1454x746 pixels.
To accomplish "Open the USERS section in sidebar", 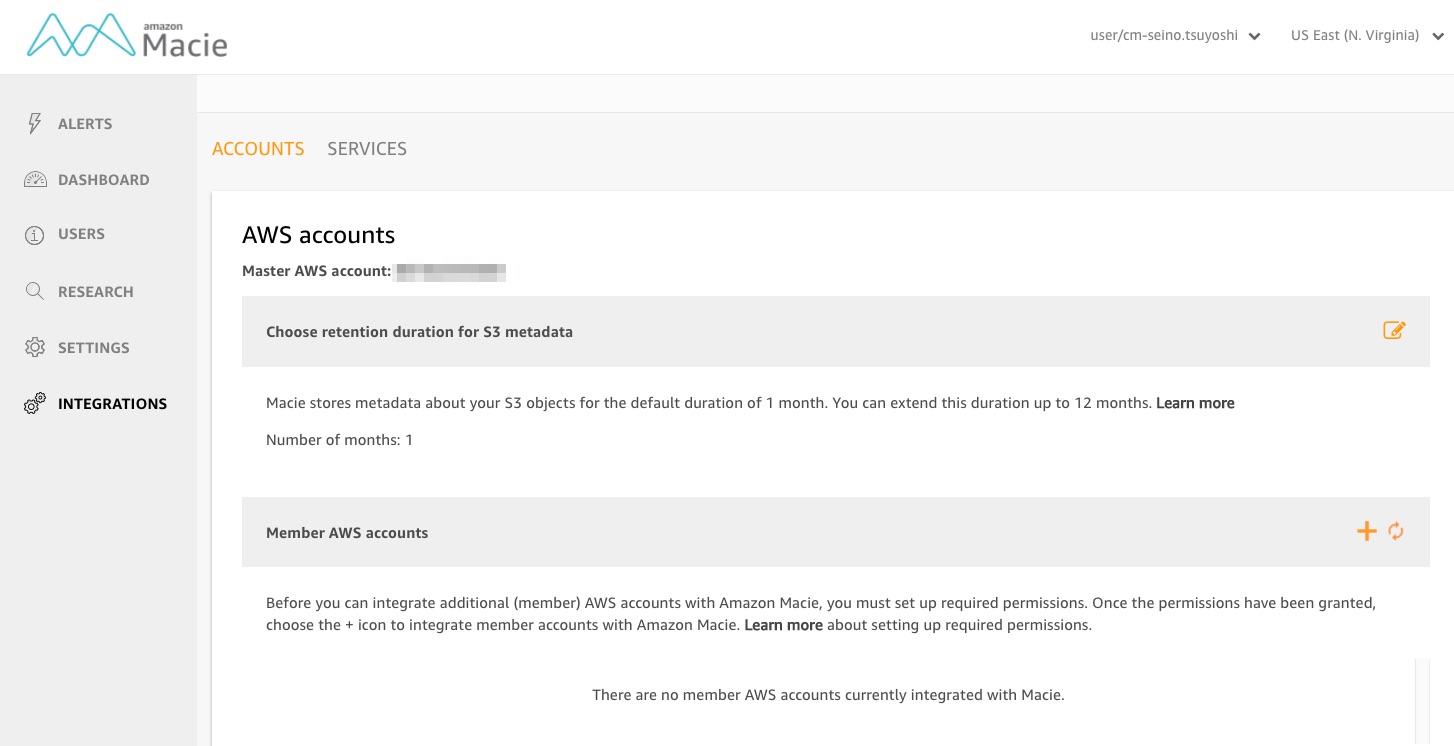I will 81,234.
